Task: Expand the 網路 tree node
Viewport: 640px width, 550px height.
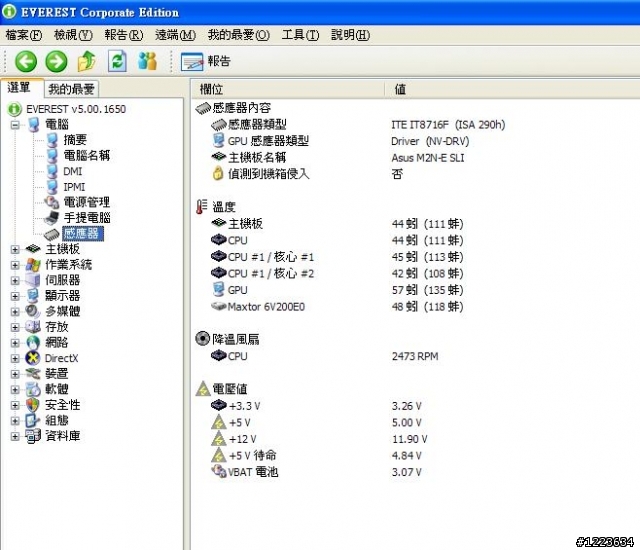Action: pyautogui.click(x=15, y=343)
